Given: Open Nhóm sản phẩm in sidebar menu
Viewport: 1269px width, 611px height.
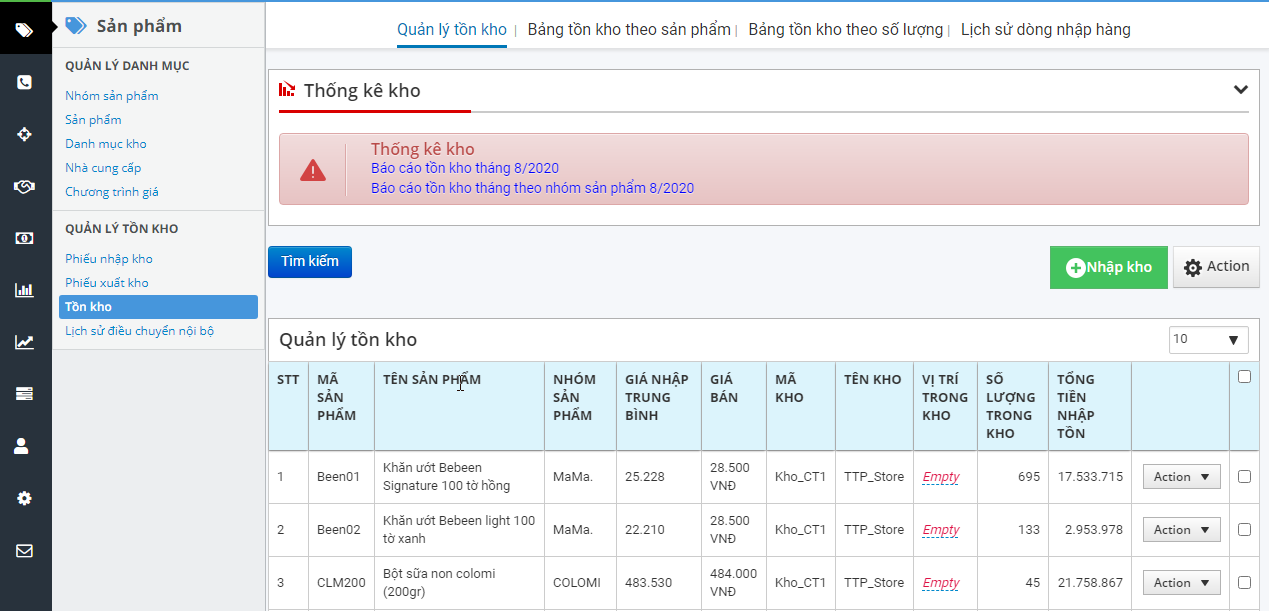Looking at the screenshot, I should [x=112, y=96].
